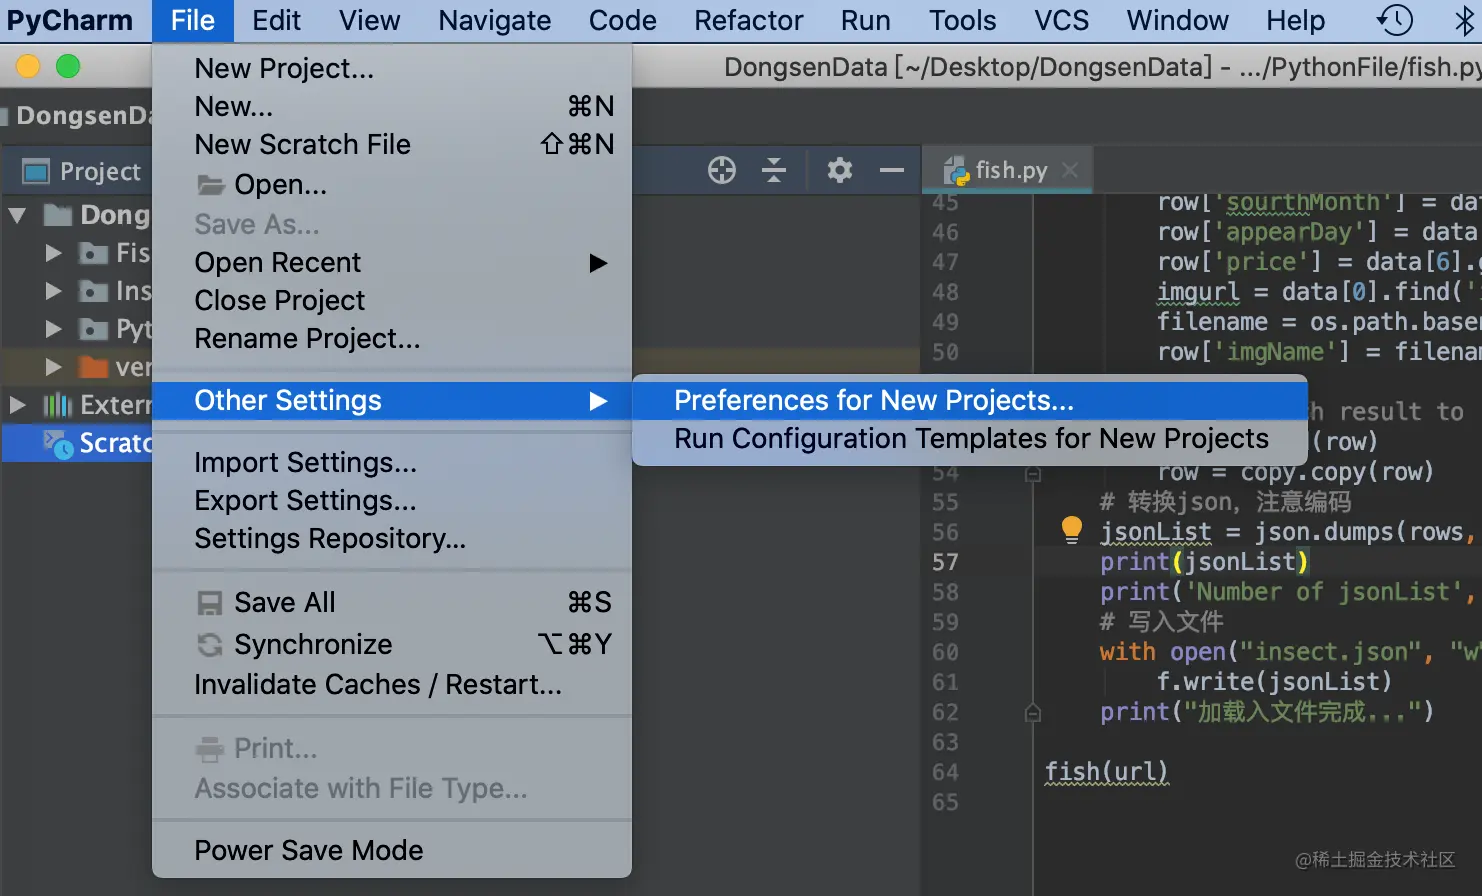The height and width of the screenshot is (896, 1482).
Task: Open the Edit menu
Action: pyautogui.click(x=276, y=21)
